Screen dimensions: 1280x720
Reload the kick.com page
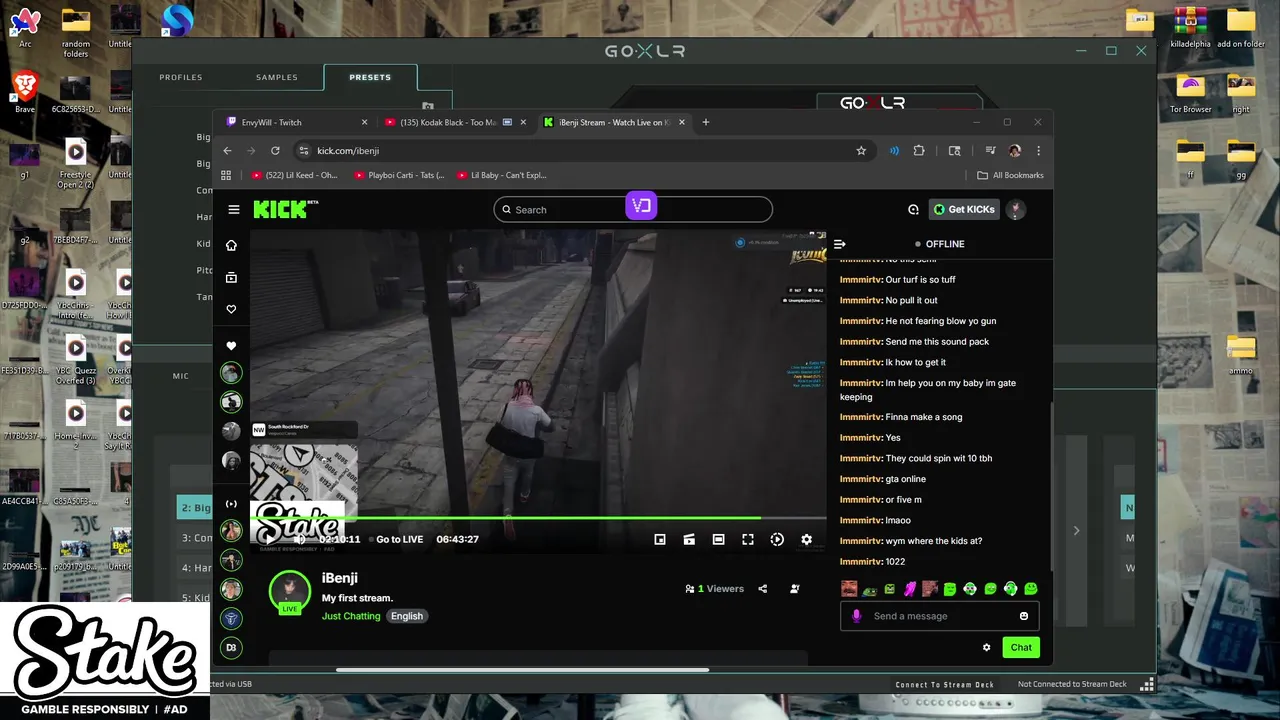coord(275,151)
